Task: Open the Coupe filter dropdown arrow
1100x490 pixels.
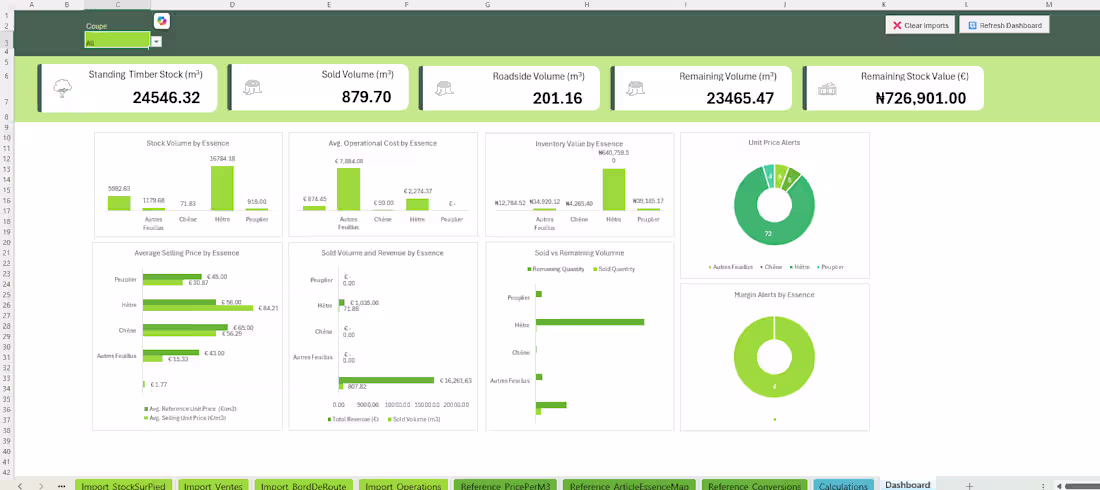Action: 156,42
